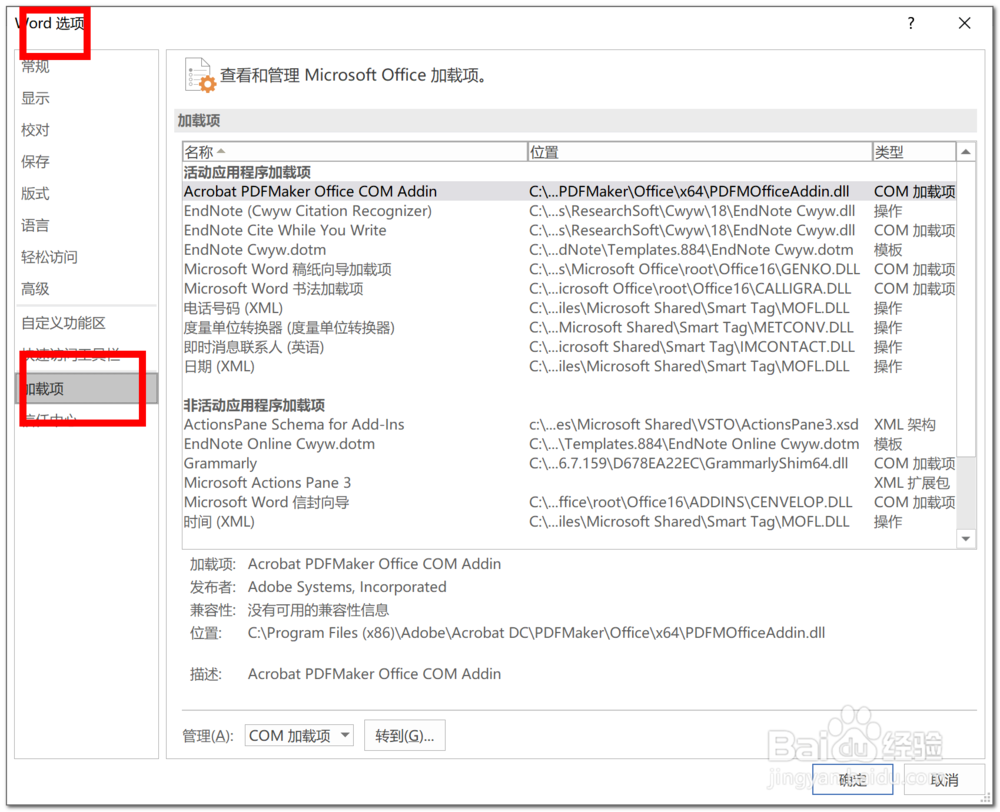Click the help question mark icon
Image resolution: width=1000 pixels, height=812 pixels.
coord(911,24)
